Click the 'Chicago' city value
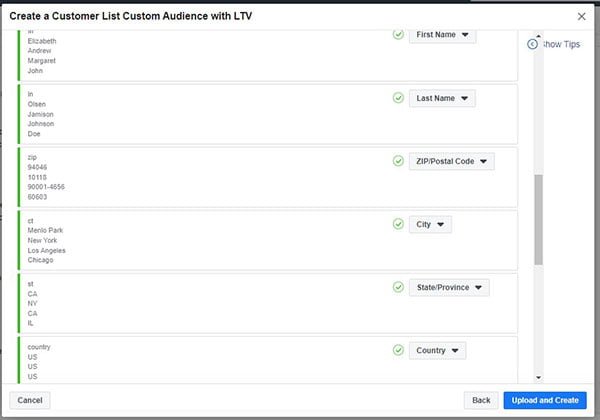Image resolution: width=600 pixels, height=420 pixels. click(x=40, y=260)
